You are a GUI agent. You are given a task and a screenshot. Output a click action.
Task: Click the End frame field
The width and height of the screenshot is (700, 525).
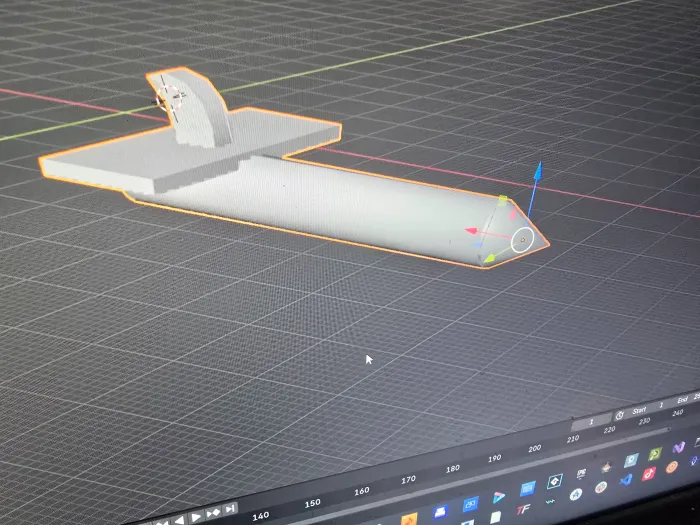click(x=688, y=399)
